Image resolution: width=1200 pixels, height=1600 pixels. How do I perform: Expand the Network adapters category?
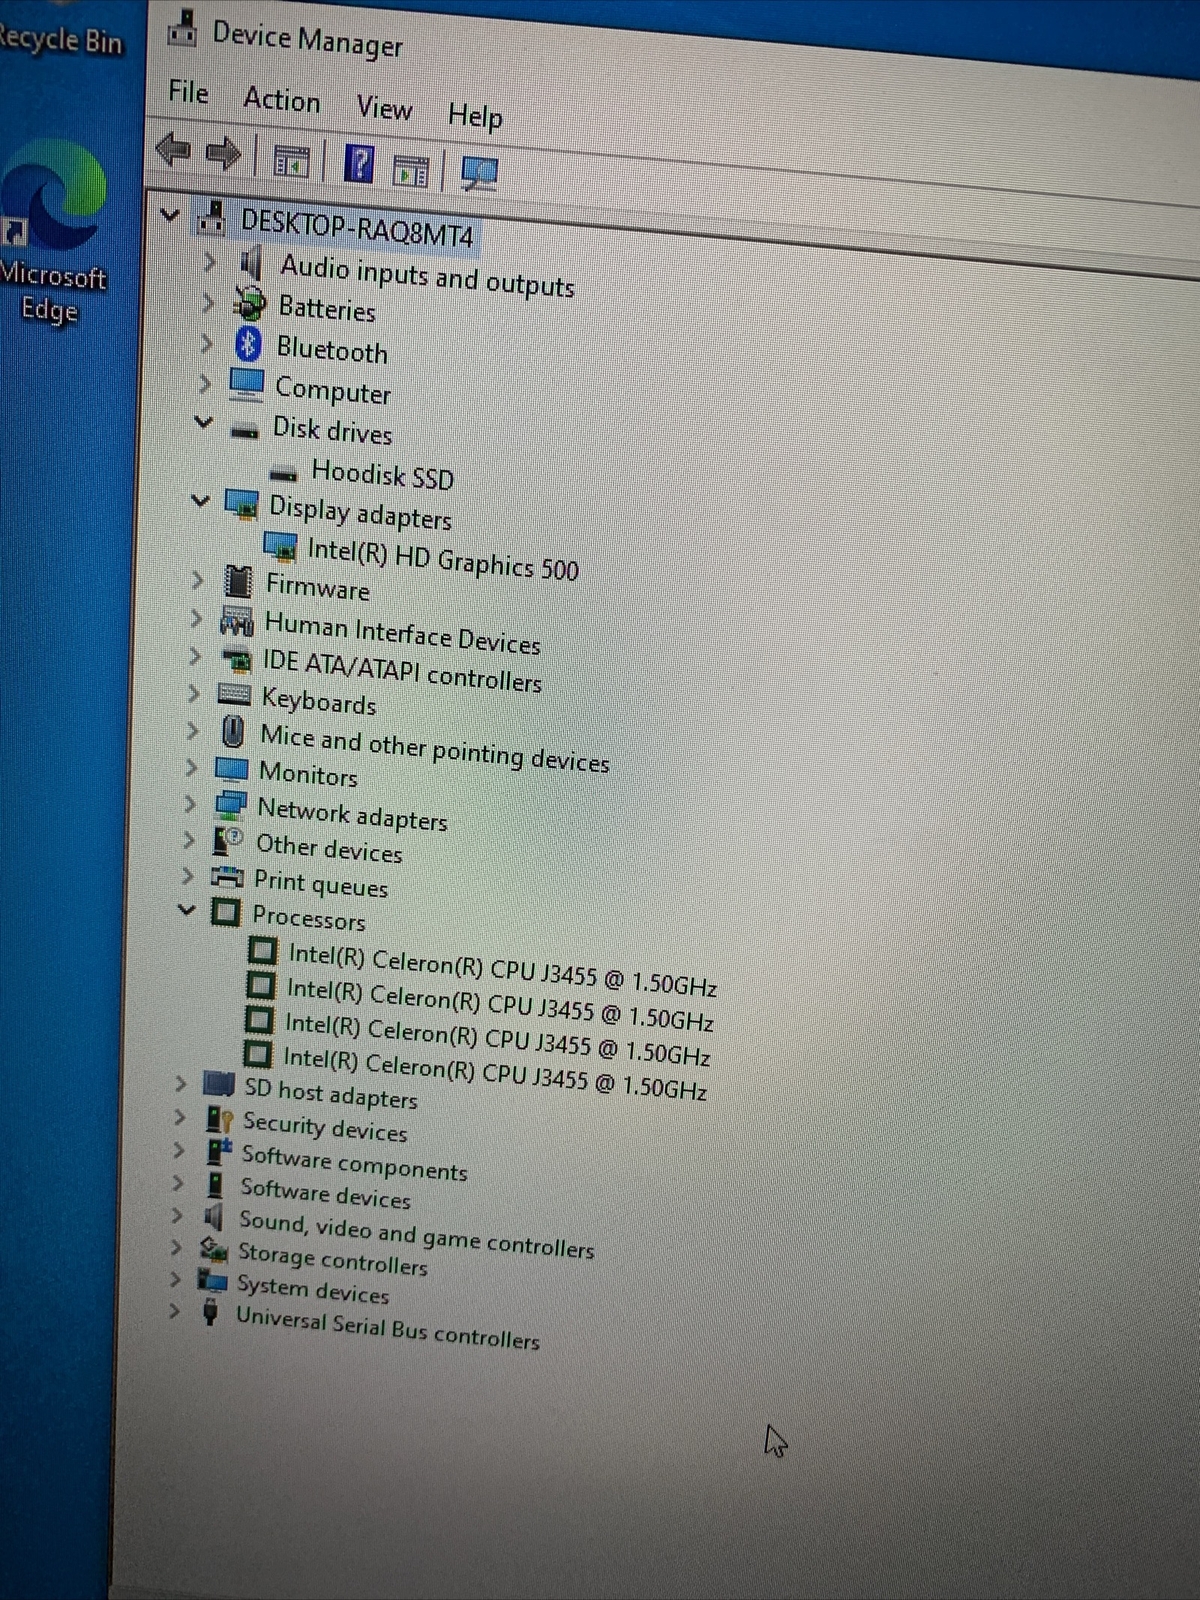coord(189,803)
